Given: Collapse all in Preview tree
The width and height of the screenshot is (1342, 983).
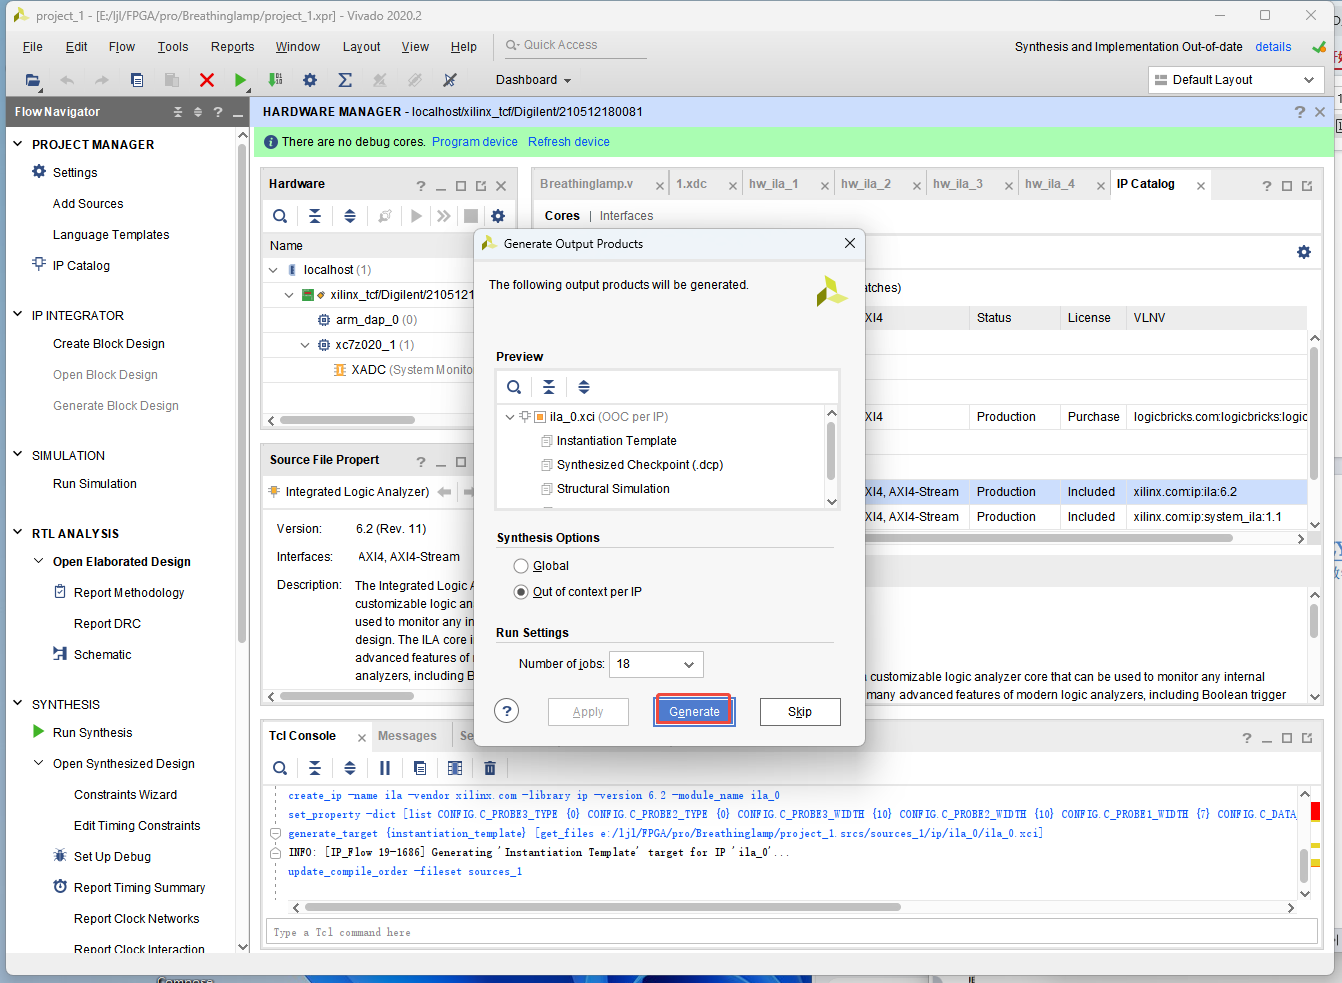Looking at the screenshot, I should [x=549, y=387].
